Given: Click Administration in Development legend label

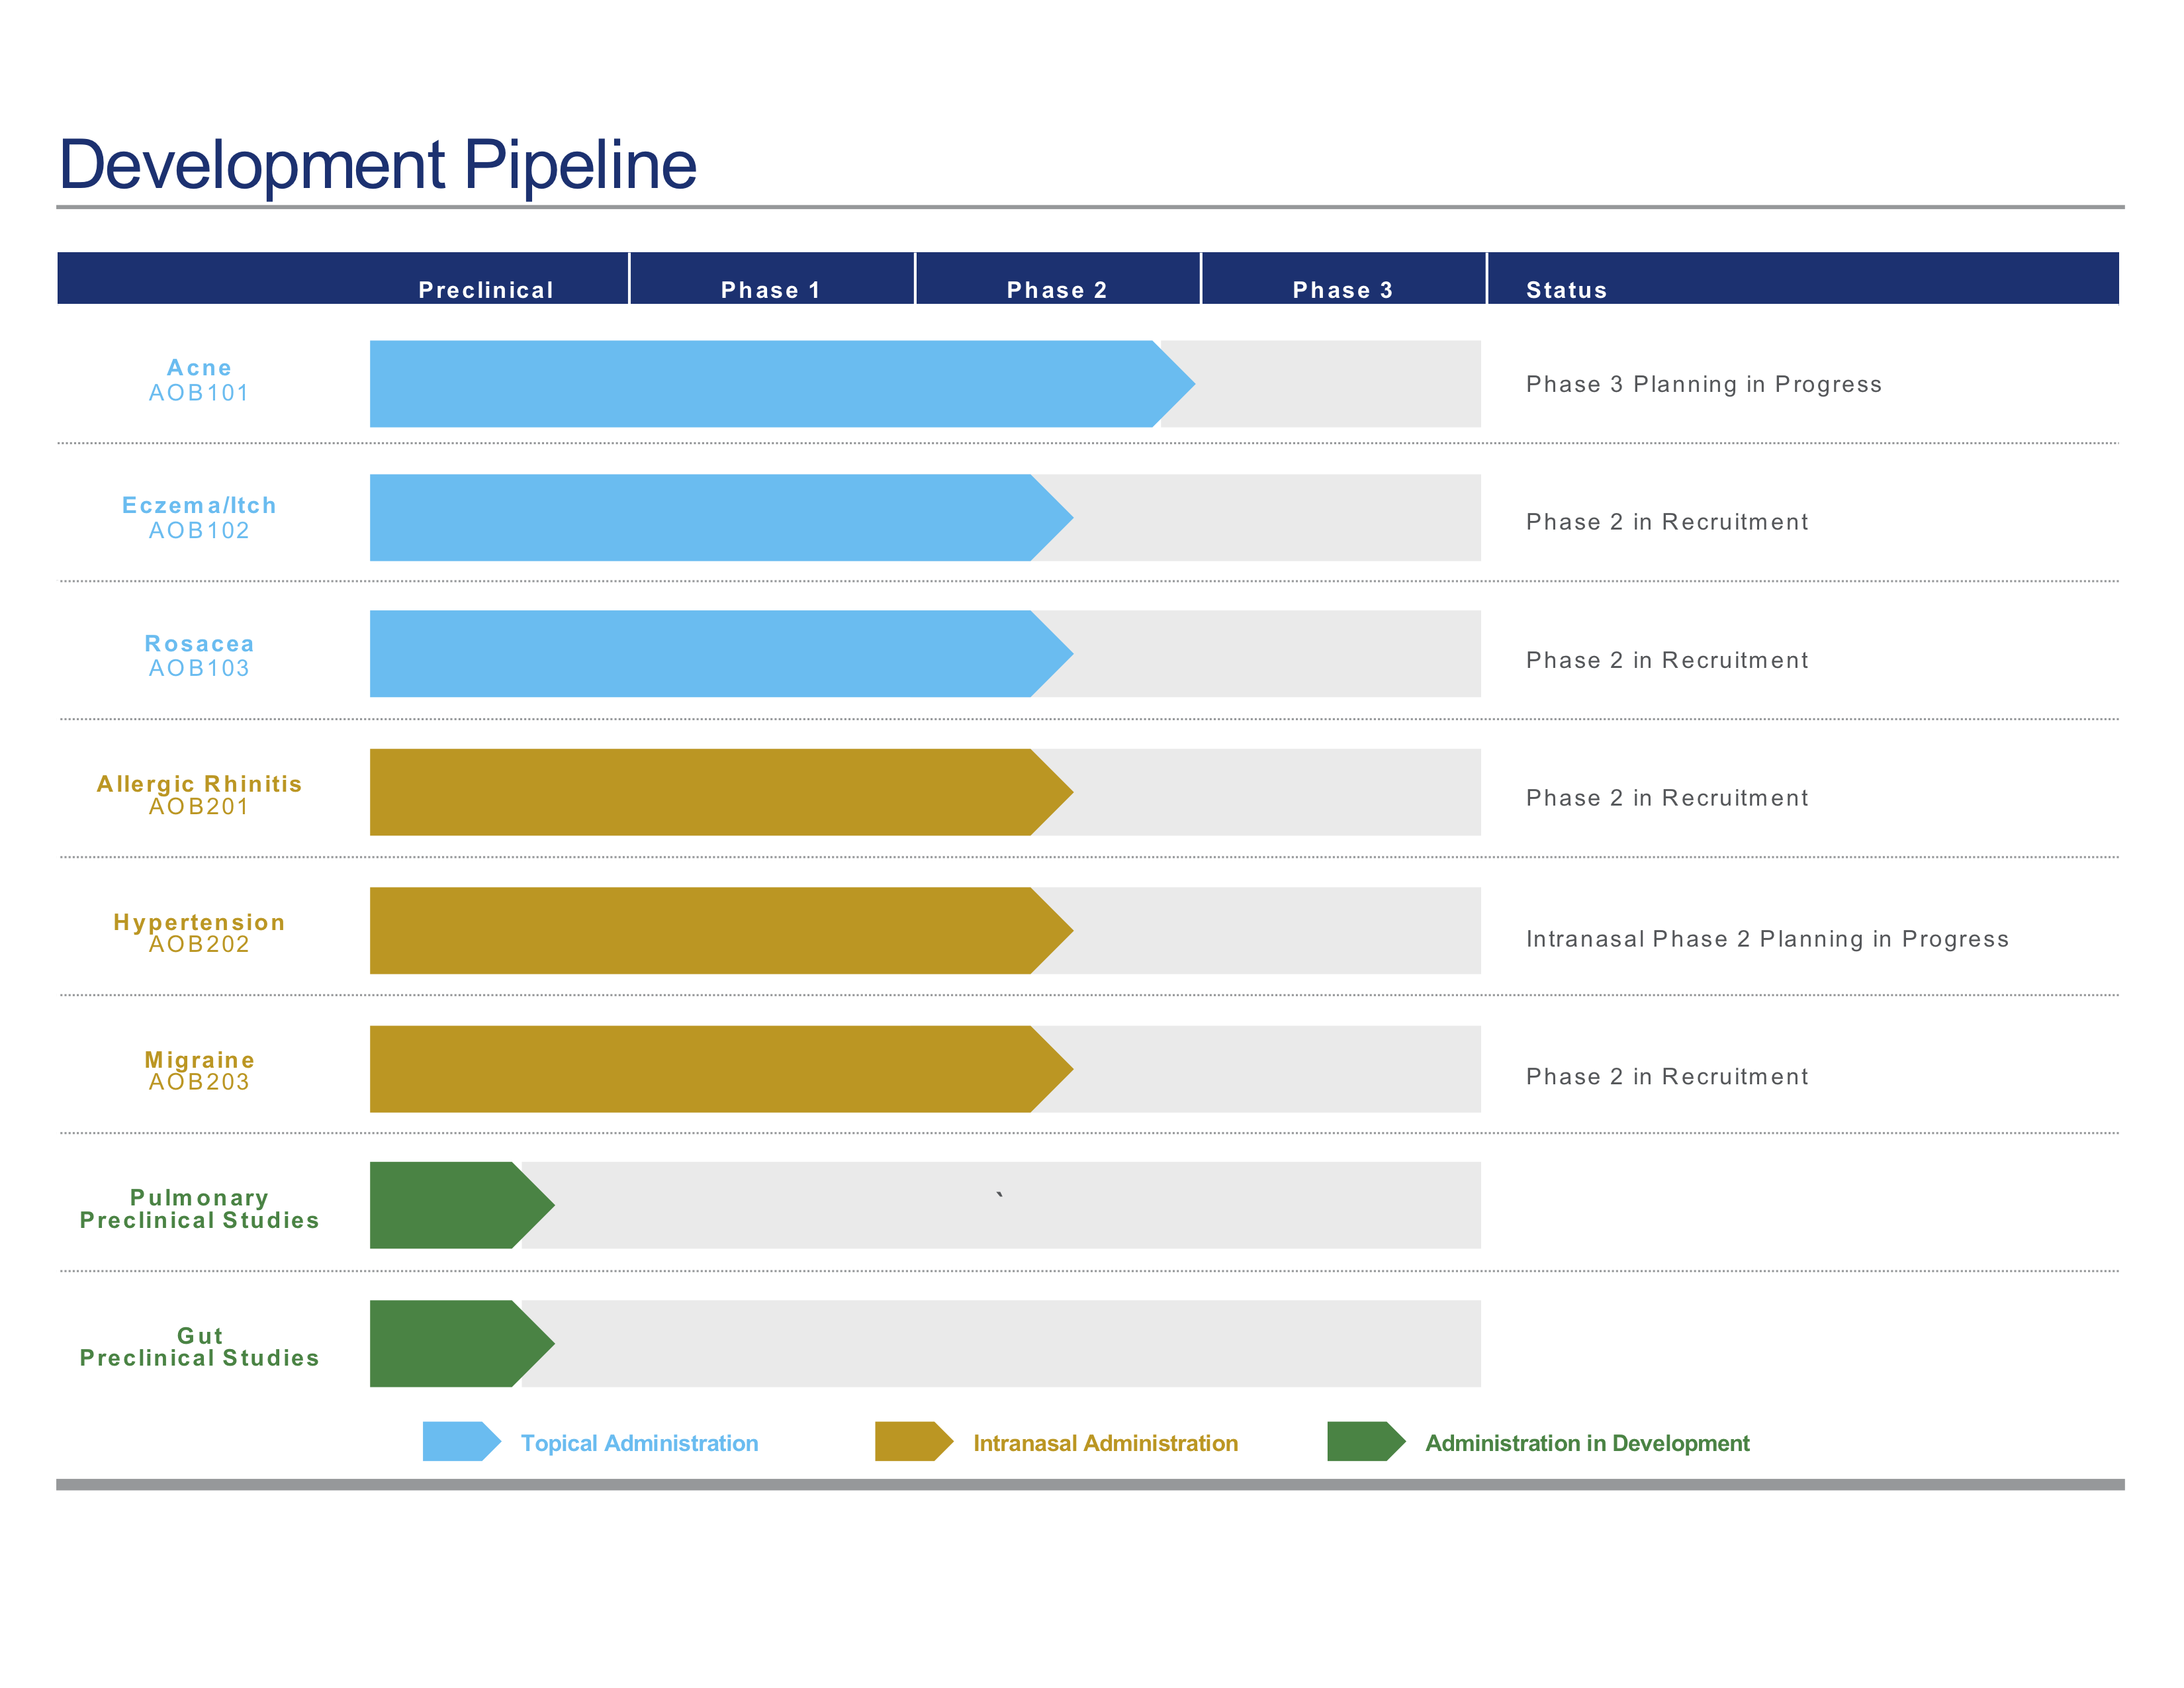Looking at the screenshot, I should [1587, 1443].
